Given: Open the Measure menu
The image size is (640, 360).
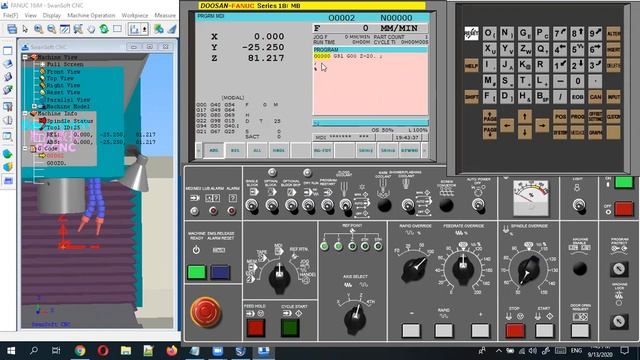Looking at the screenshot, I should pyautogui.click(x=165, y=15).
